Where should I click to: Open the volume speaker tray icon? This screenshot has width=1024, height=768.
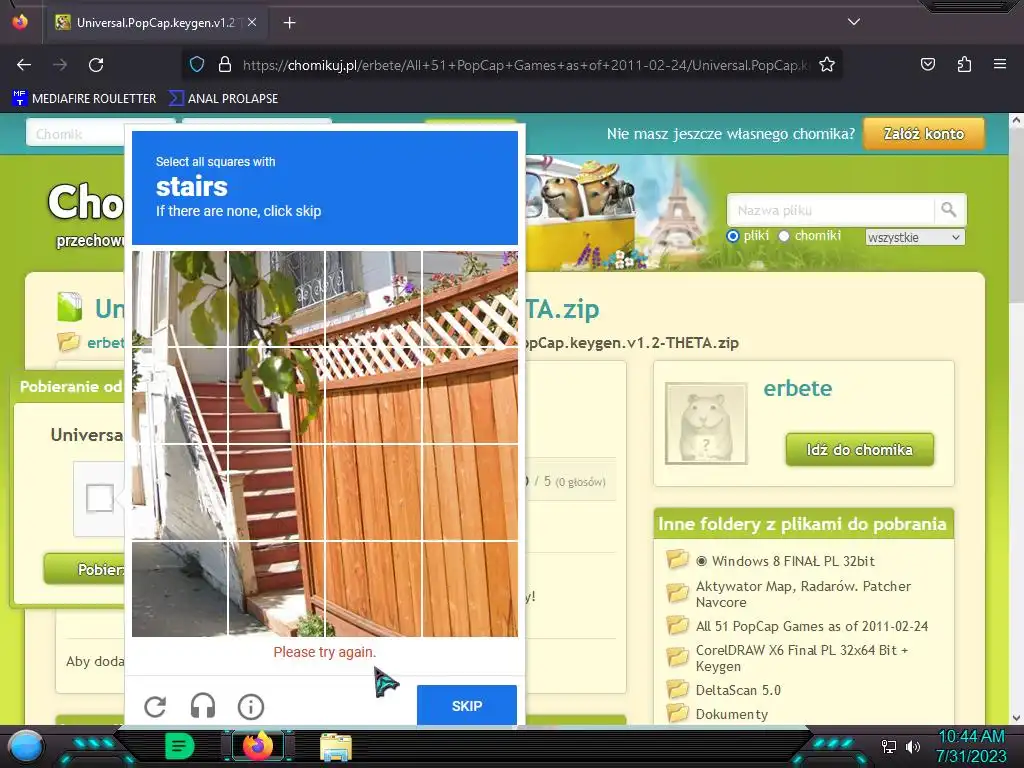913,746
